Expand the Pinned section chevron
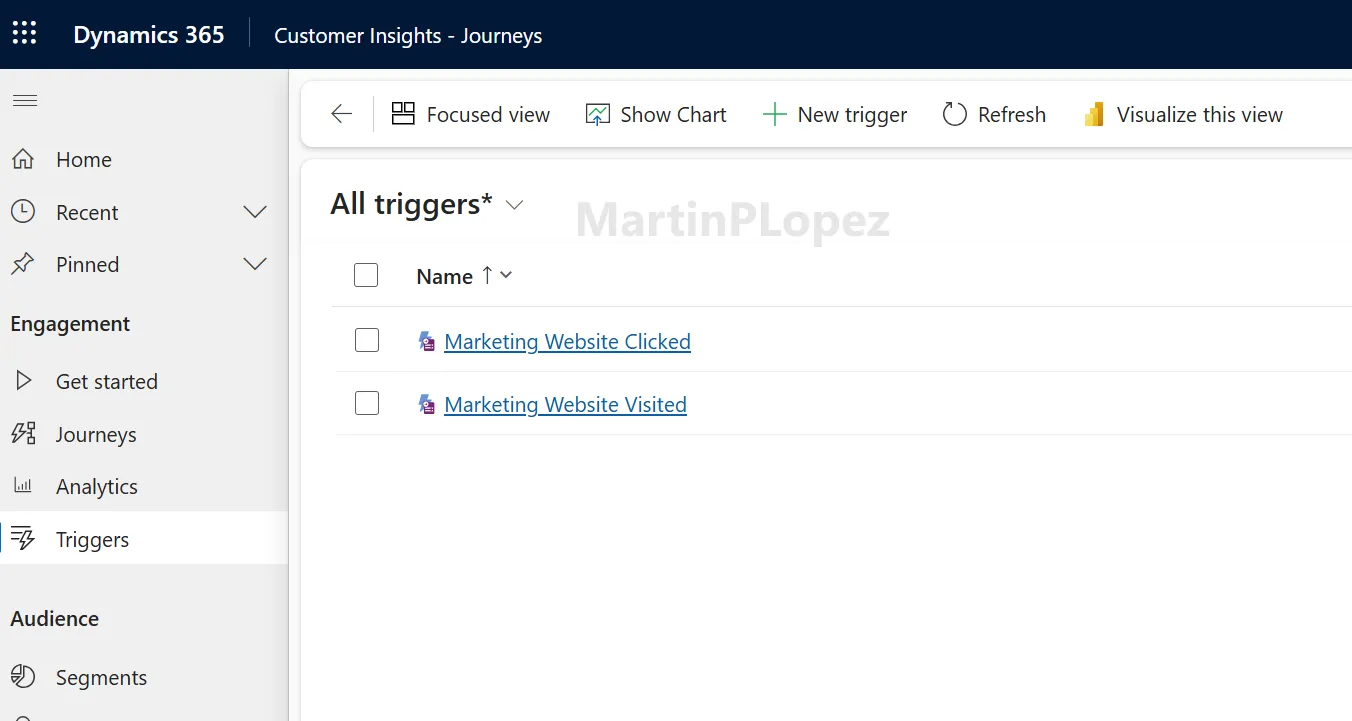The width and height of the screenshot is (1352, 721). pos(256,264)
